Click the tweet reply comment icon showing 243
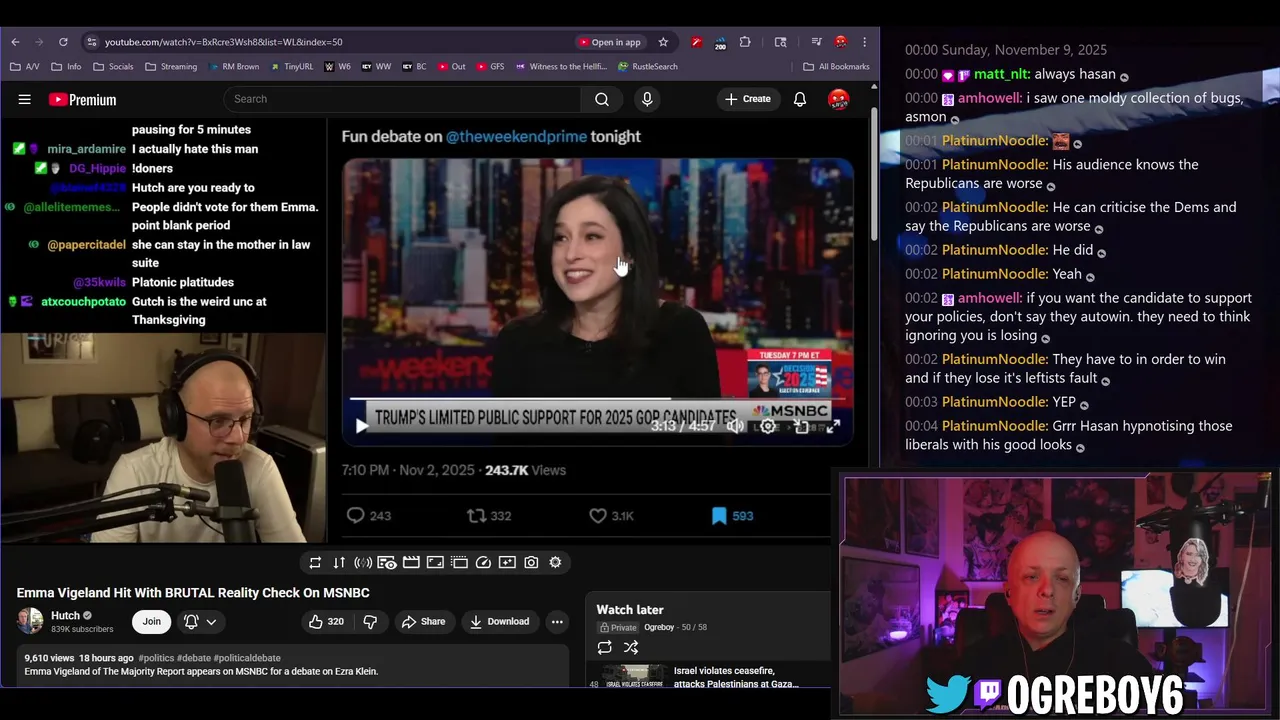Screen dimensions: 1280x720 point(355,516)
